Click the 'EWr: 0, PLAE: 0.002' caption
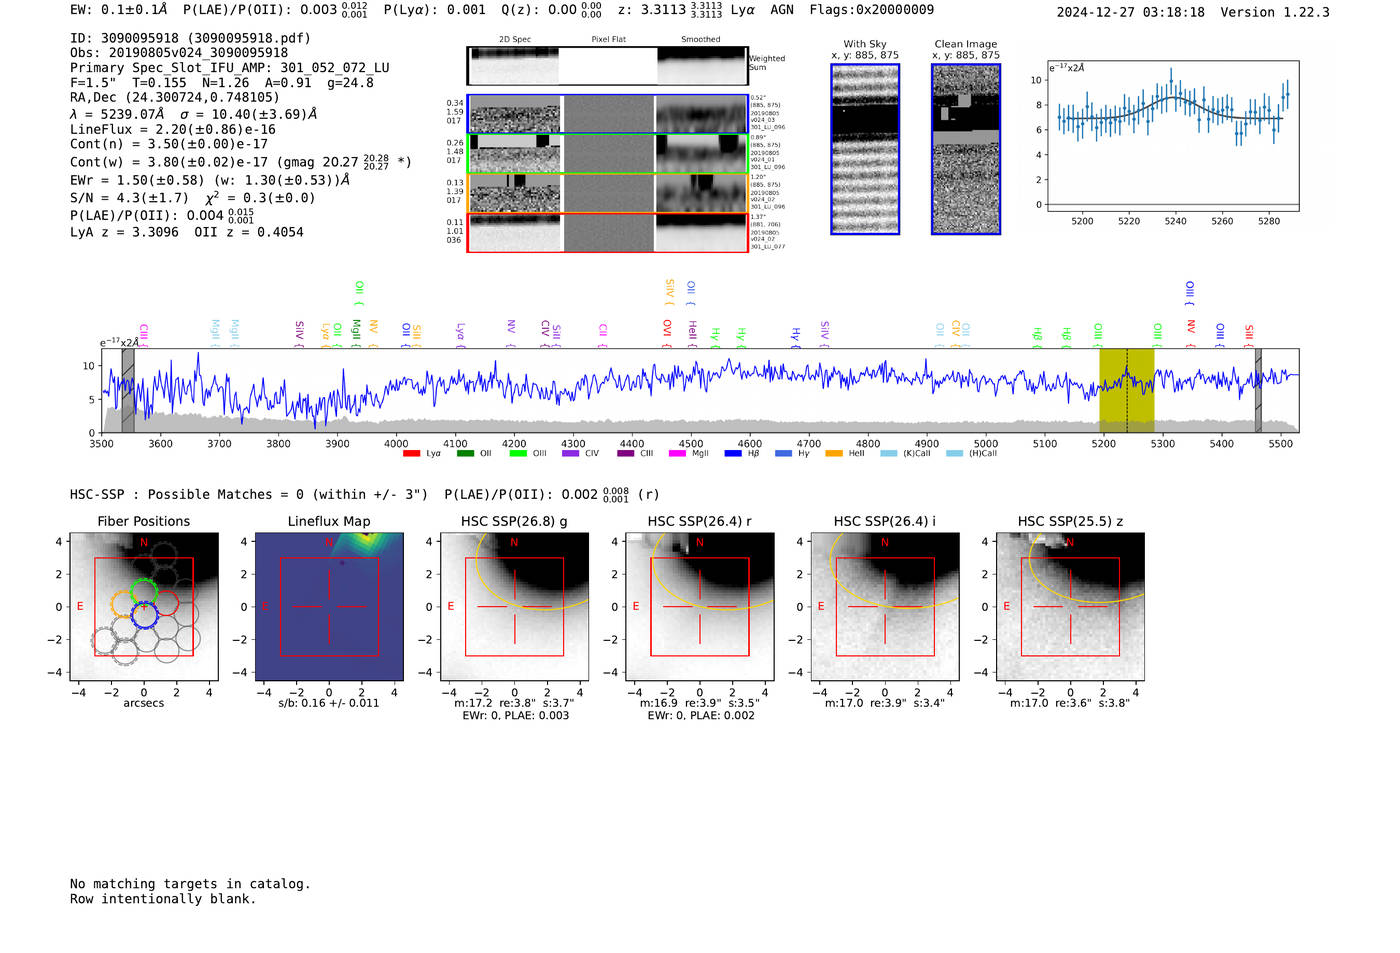Viewport: 1400px width, 953px height. [x=701, y=716]
